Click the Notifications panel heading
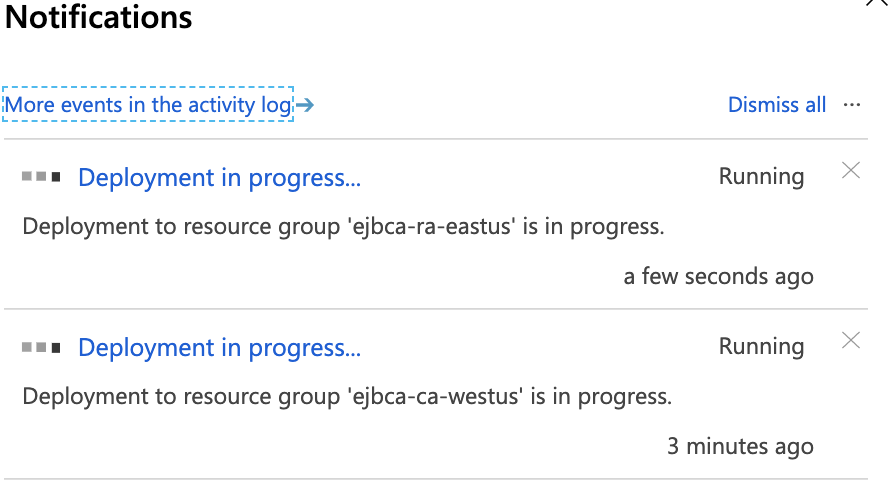The image size is (890, 482). [99, 17]
